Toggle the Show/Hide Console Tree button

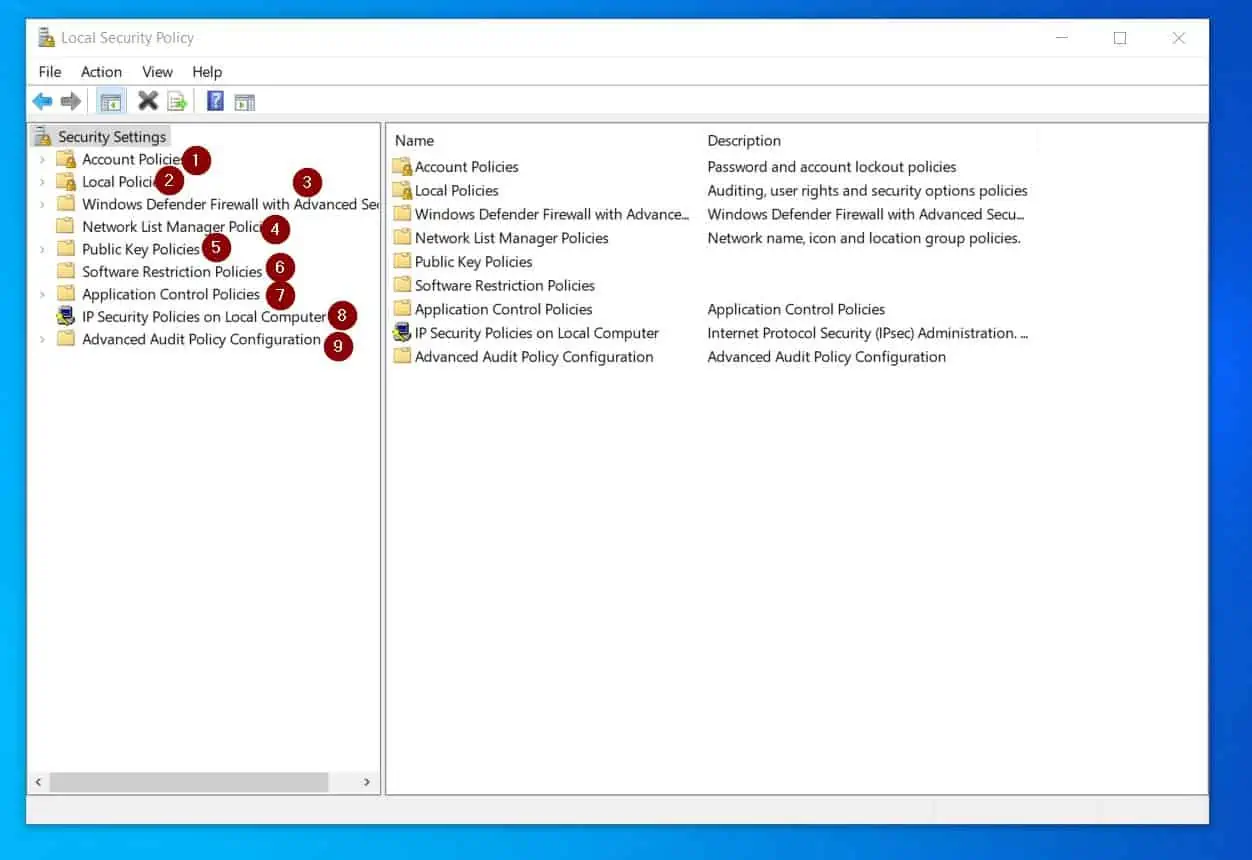coord(110,101)
